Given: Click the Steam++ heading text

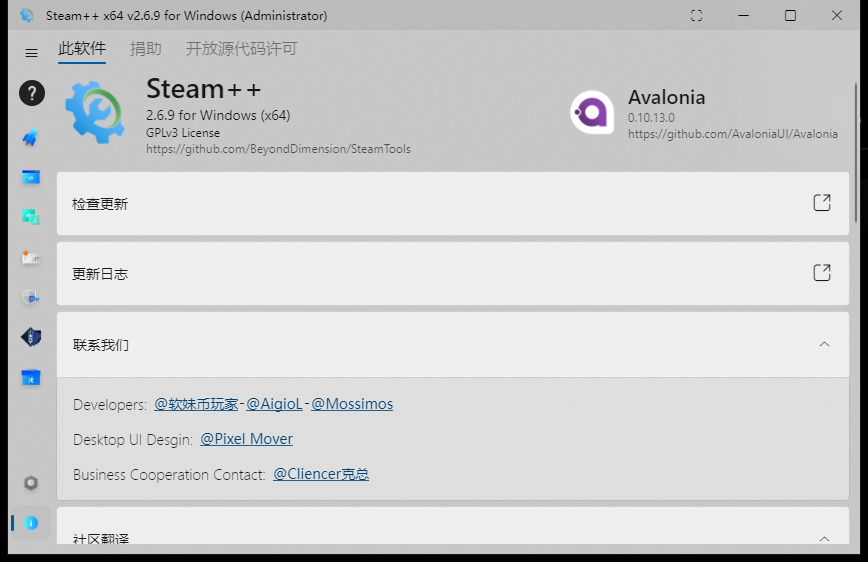Looking at the screenshot, I should (x=203, y=89).
